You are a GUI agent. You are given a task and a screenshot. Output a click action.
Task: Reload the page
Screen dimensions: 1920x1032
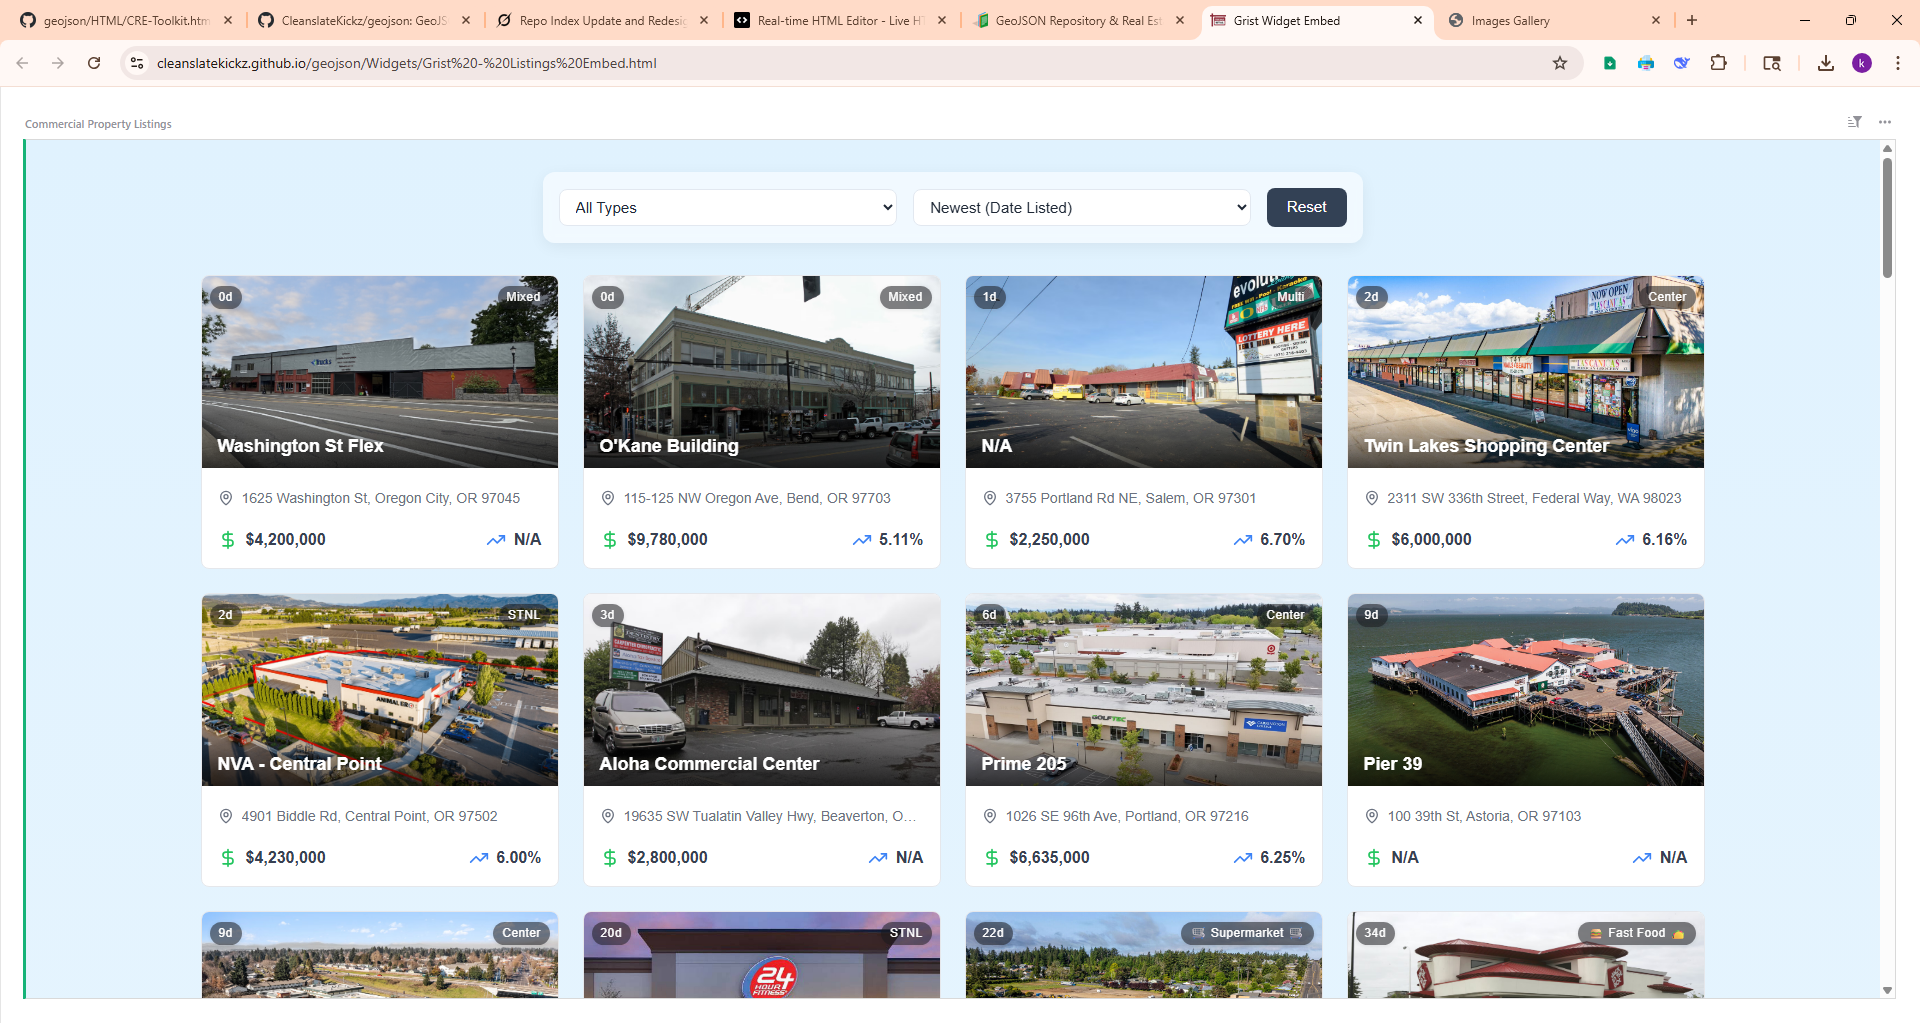[94, 63]
